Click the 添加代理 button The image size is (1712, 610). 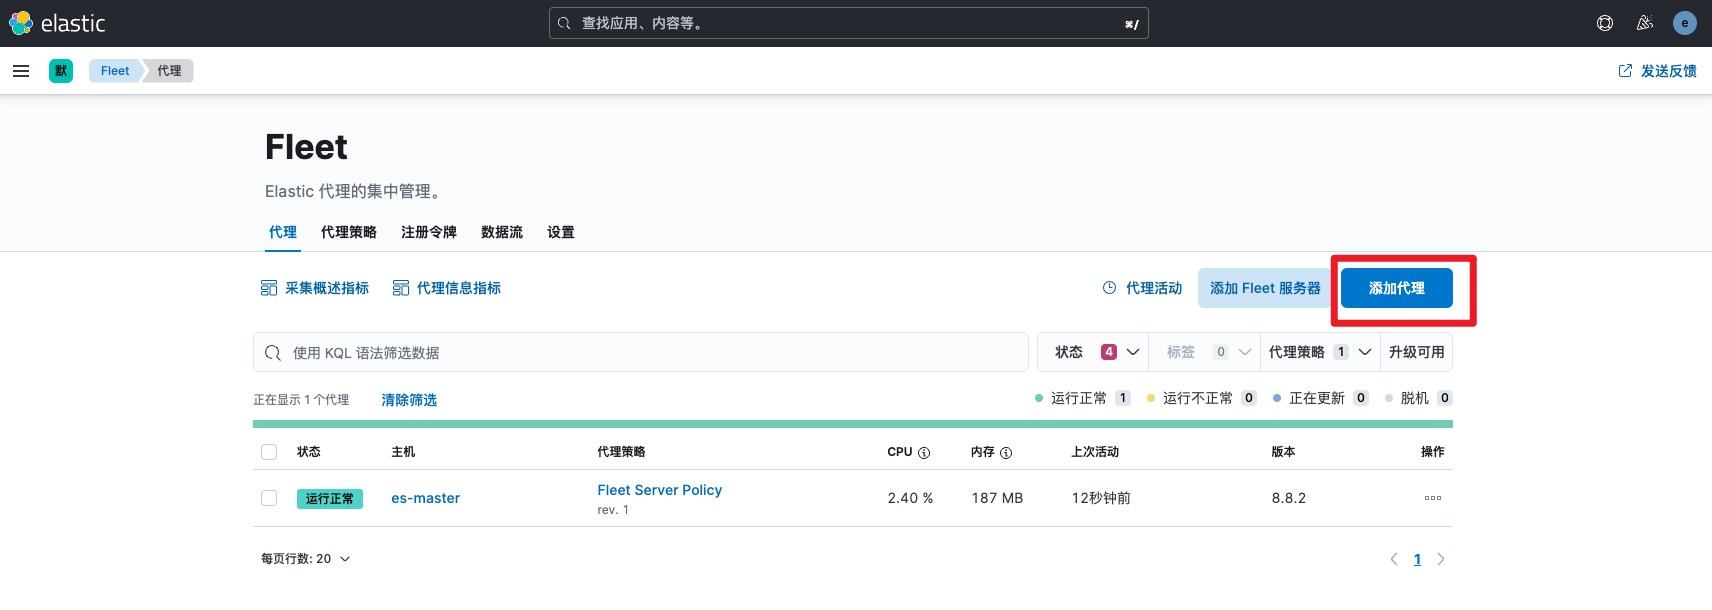1397,288
